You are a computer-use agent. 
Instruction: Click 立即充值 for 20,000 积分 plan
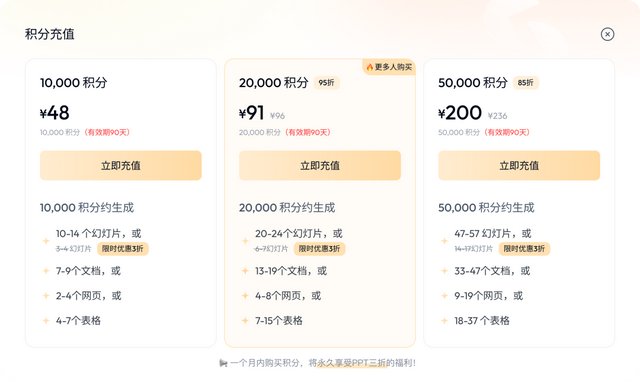pyautogui.click(x=320, y=165)
